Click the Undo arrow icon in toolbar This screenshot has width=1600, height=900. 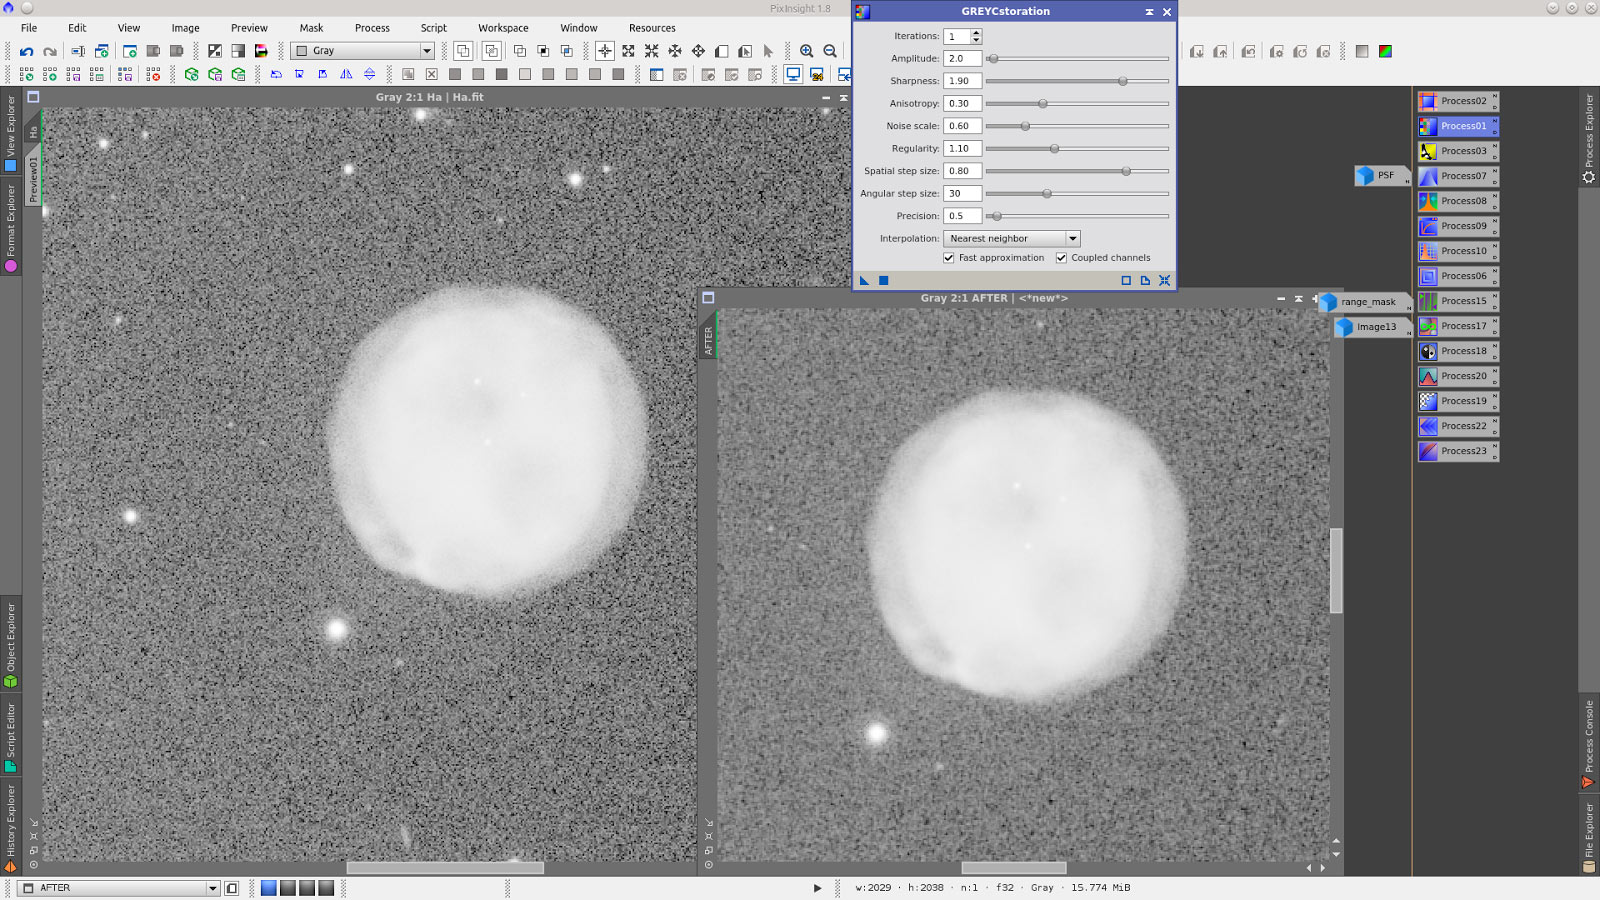point(26,51)
